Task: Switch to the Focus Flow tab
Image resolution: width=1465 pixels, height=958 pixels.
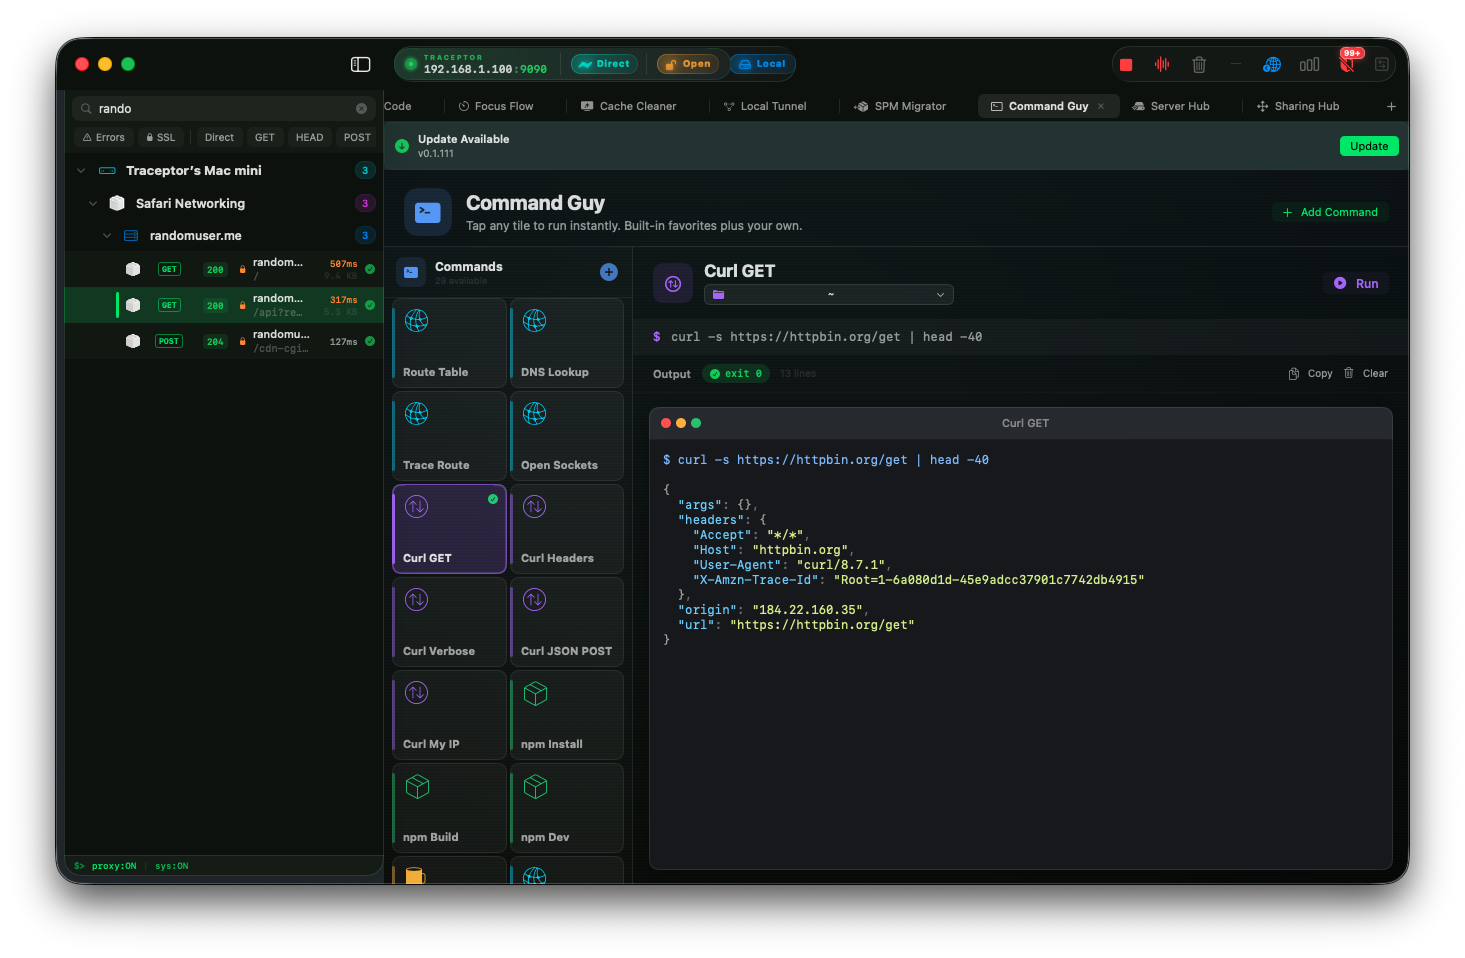Action: (x=496, y=106)
